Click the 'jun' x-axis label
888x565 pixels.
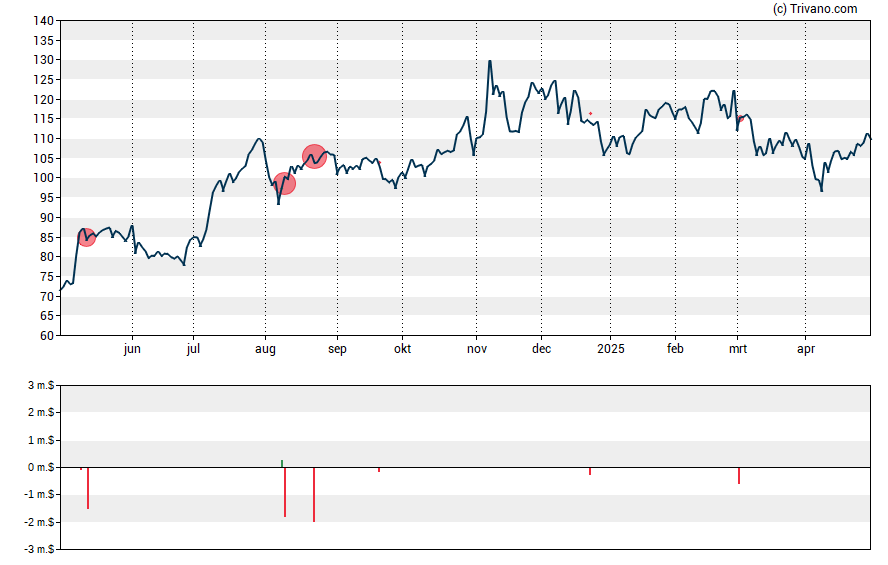(132, 349)
